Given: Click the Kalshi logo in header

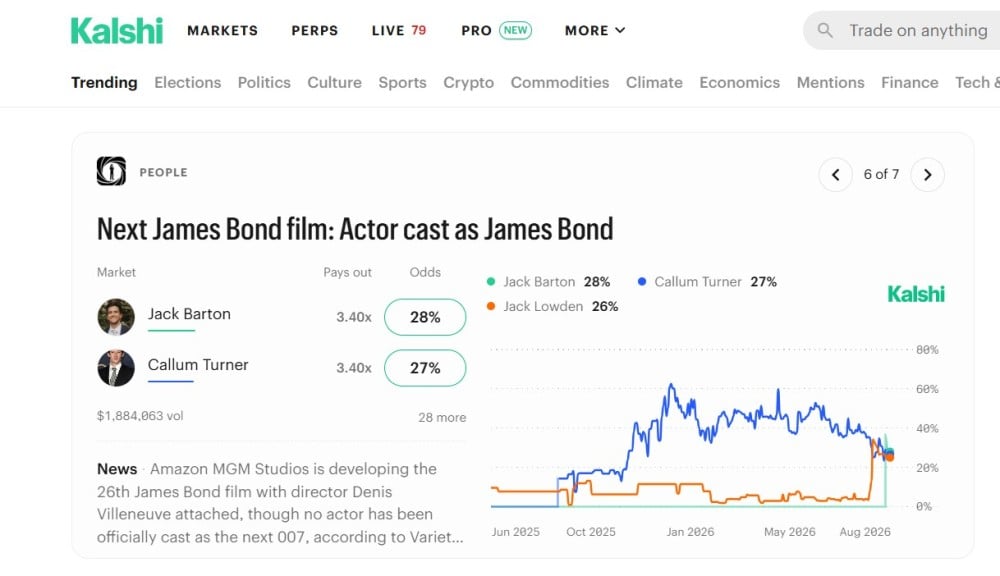Looking at the screenshot, I should (x=117, y=31).
